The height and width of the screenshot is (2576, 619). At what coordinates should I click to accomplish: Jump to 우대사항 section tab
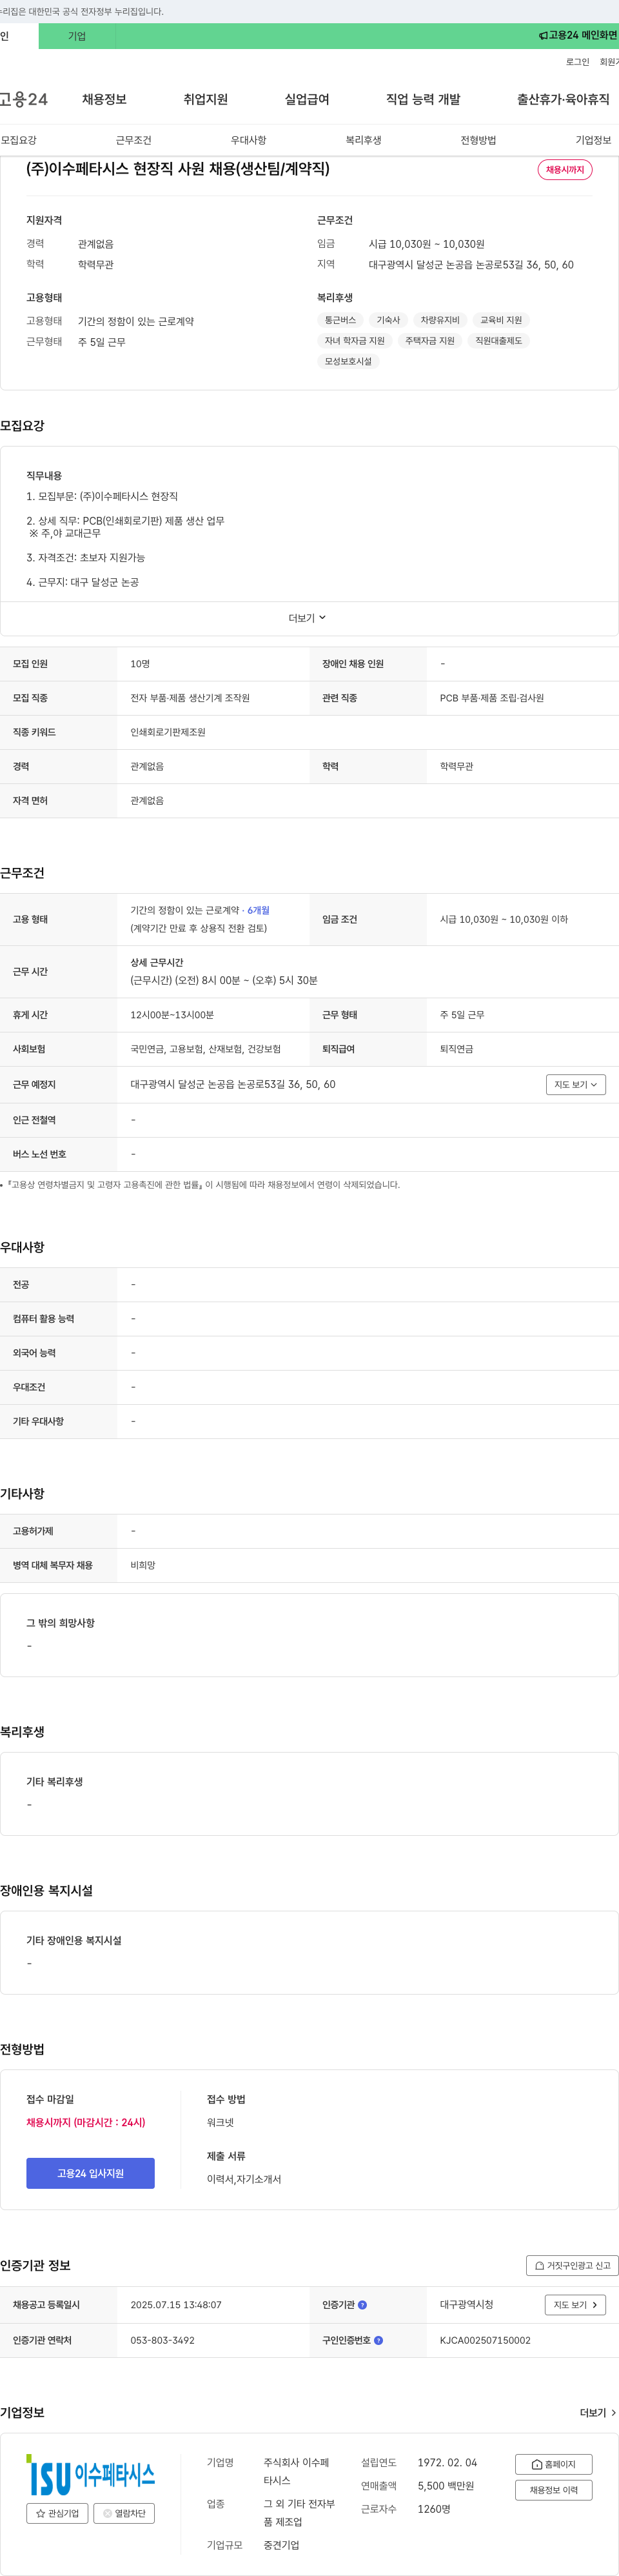(249, 140)
